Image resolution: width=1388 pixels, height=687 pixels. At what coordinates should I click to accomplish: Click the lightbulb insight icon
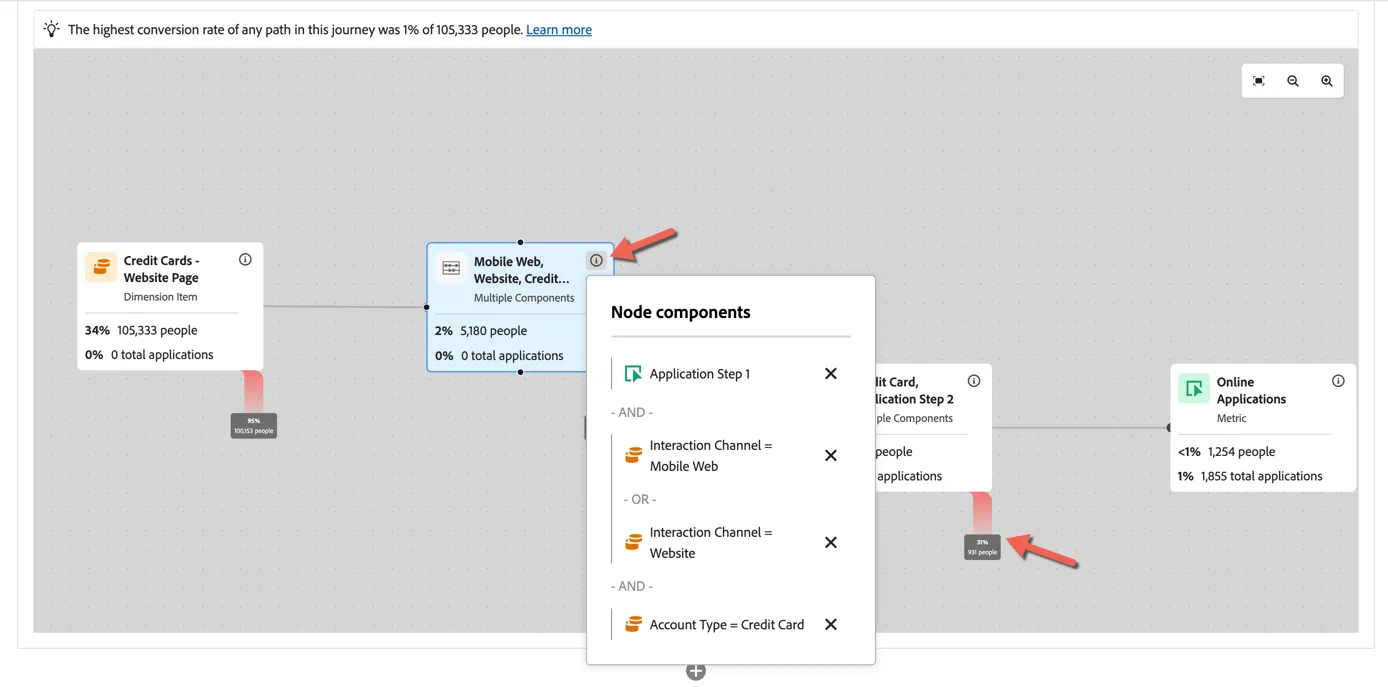(x=52, y=29)
